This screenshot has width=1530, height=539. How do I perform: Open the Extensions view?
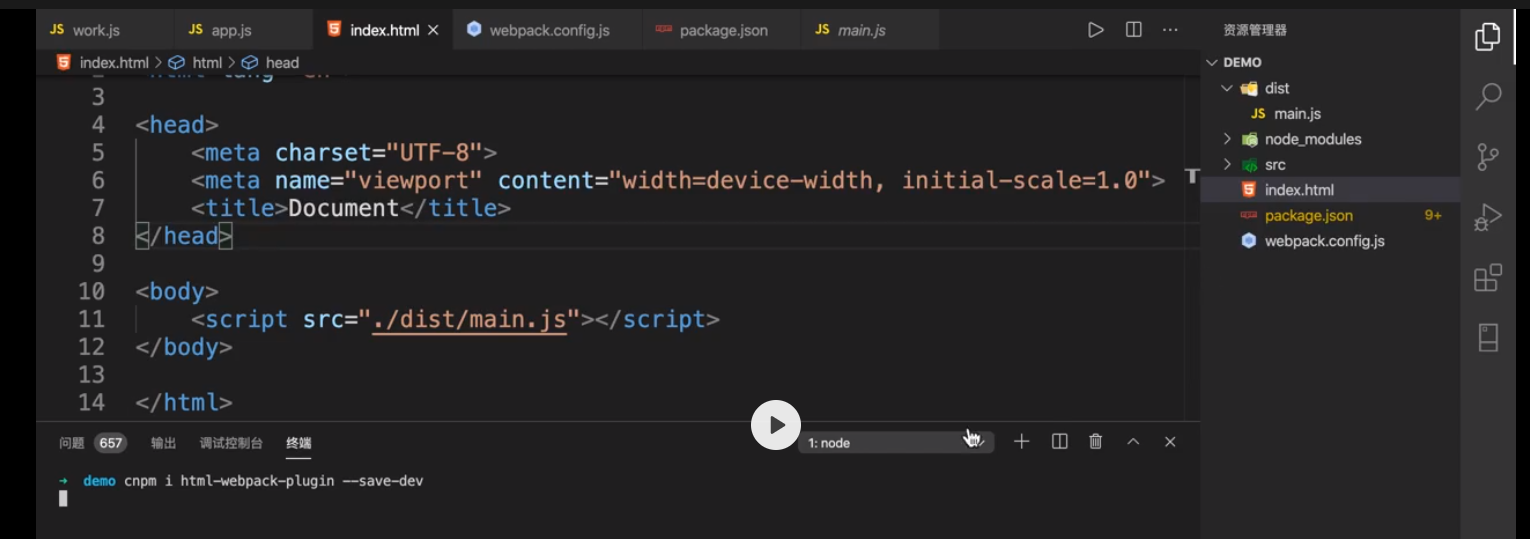pyautogui.click(x=1488, y=277)
